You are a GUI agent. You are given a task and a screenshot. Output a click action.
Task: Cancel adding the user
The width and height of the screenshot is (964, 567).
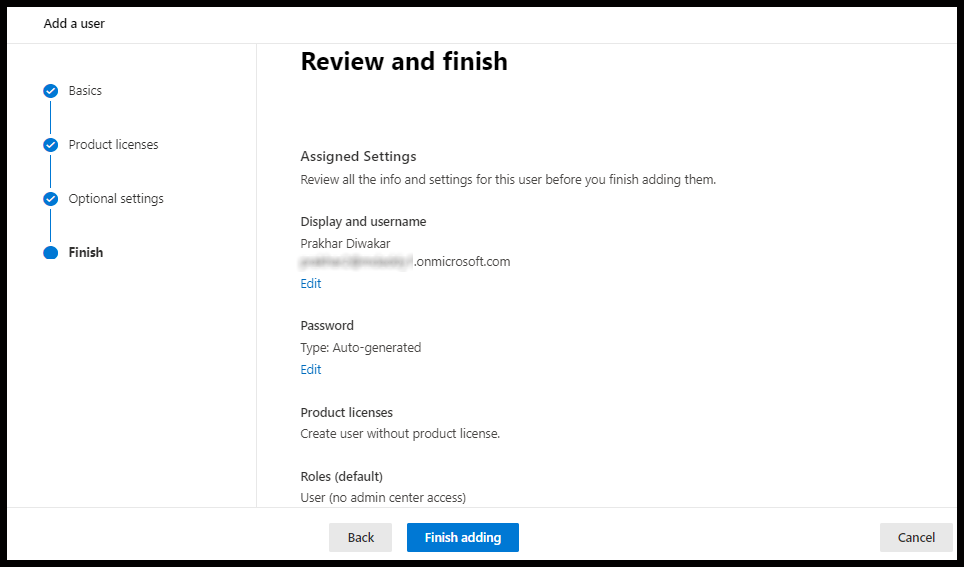point(916,537)
